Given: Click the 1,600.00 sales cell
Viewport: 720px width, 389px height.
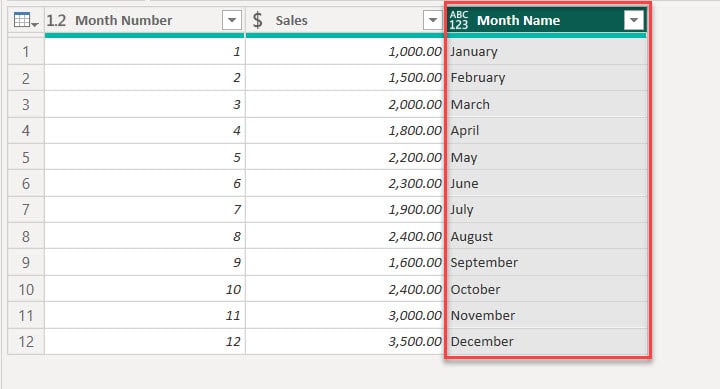Looking at the screenshot, I should click(x=345, y=263).
